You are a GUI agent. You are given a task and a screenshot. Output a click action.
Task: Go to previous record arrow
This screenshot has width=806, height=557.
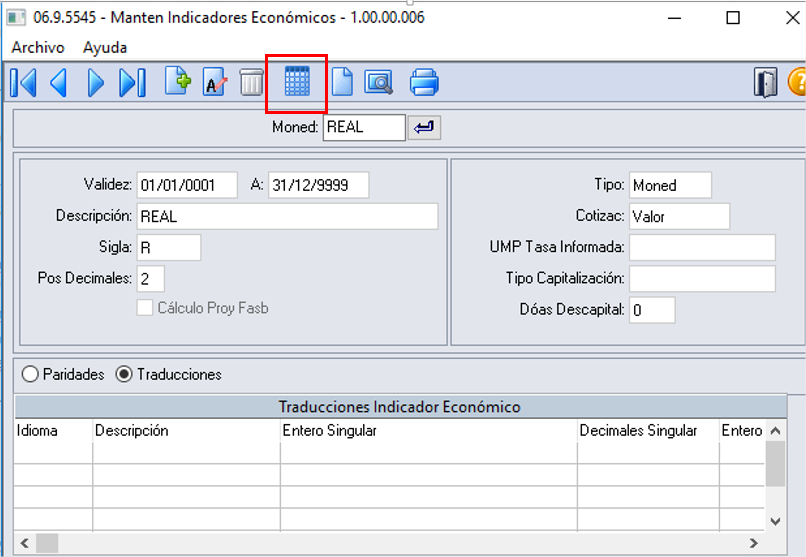(59, 83)
